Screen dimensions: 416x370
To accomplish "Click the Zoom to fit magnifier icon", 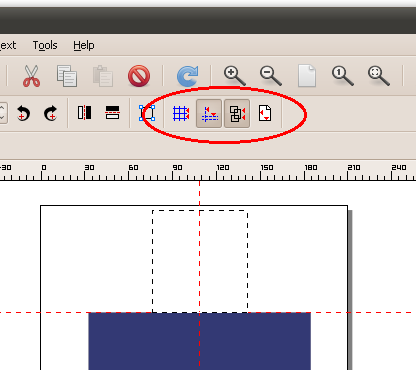I will click(379, 76).
